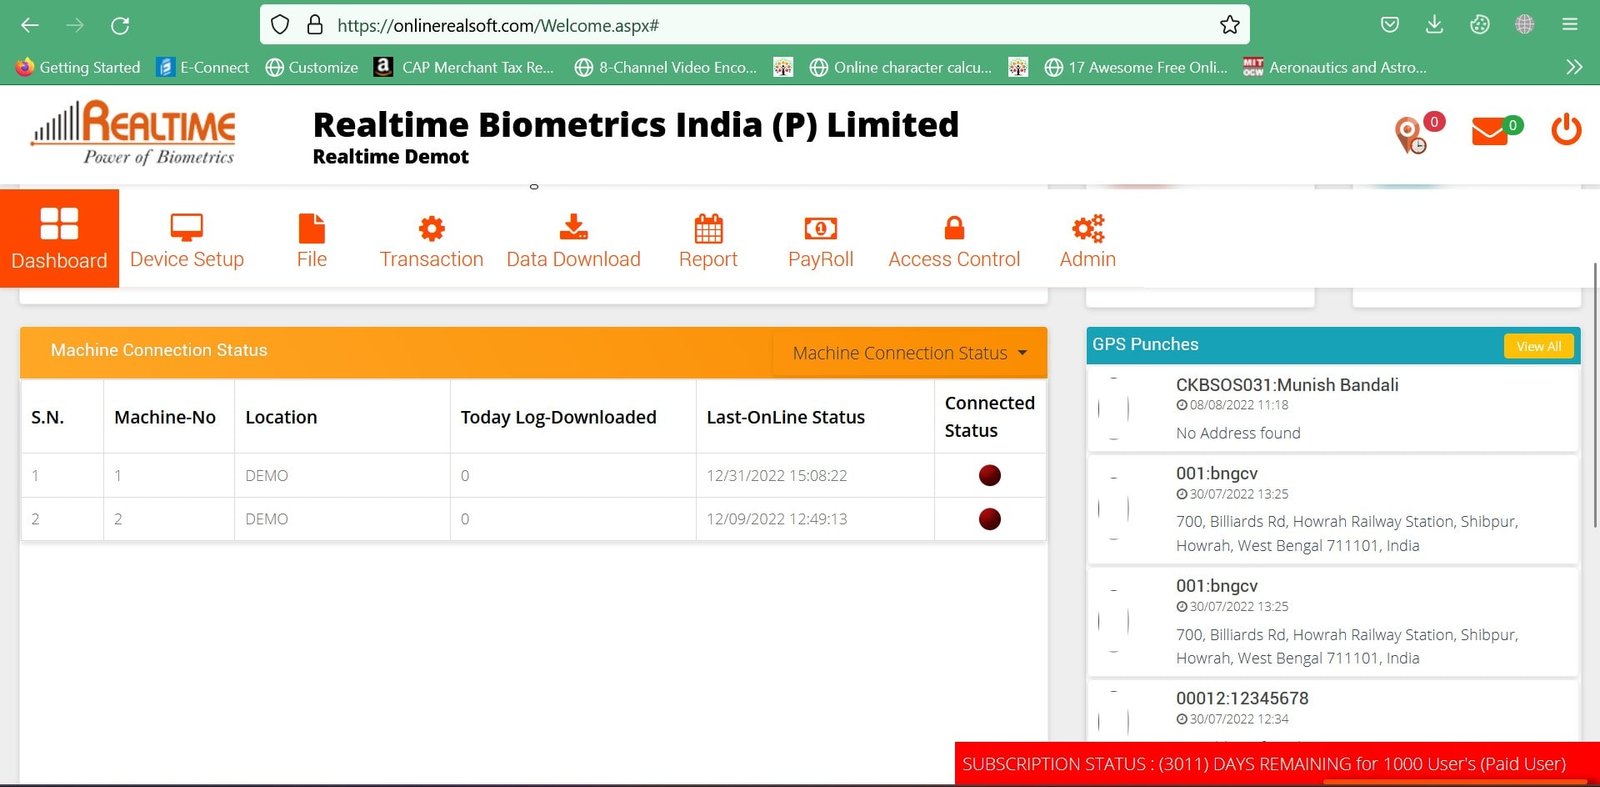Click the subscription status banner
Screen dimensions: 1600x787
[1277, 764]
